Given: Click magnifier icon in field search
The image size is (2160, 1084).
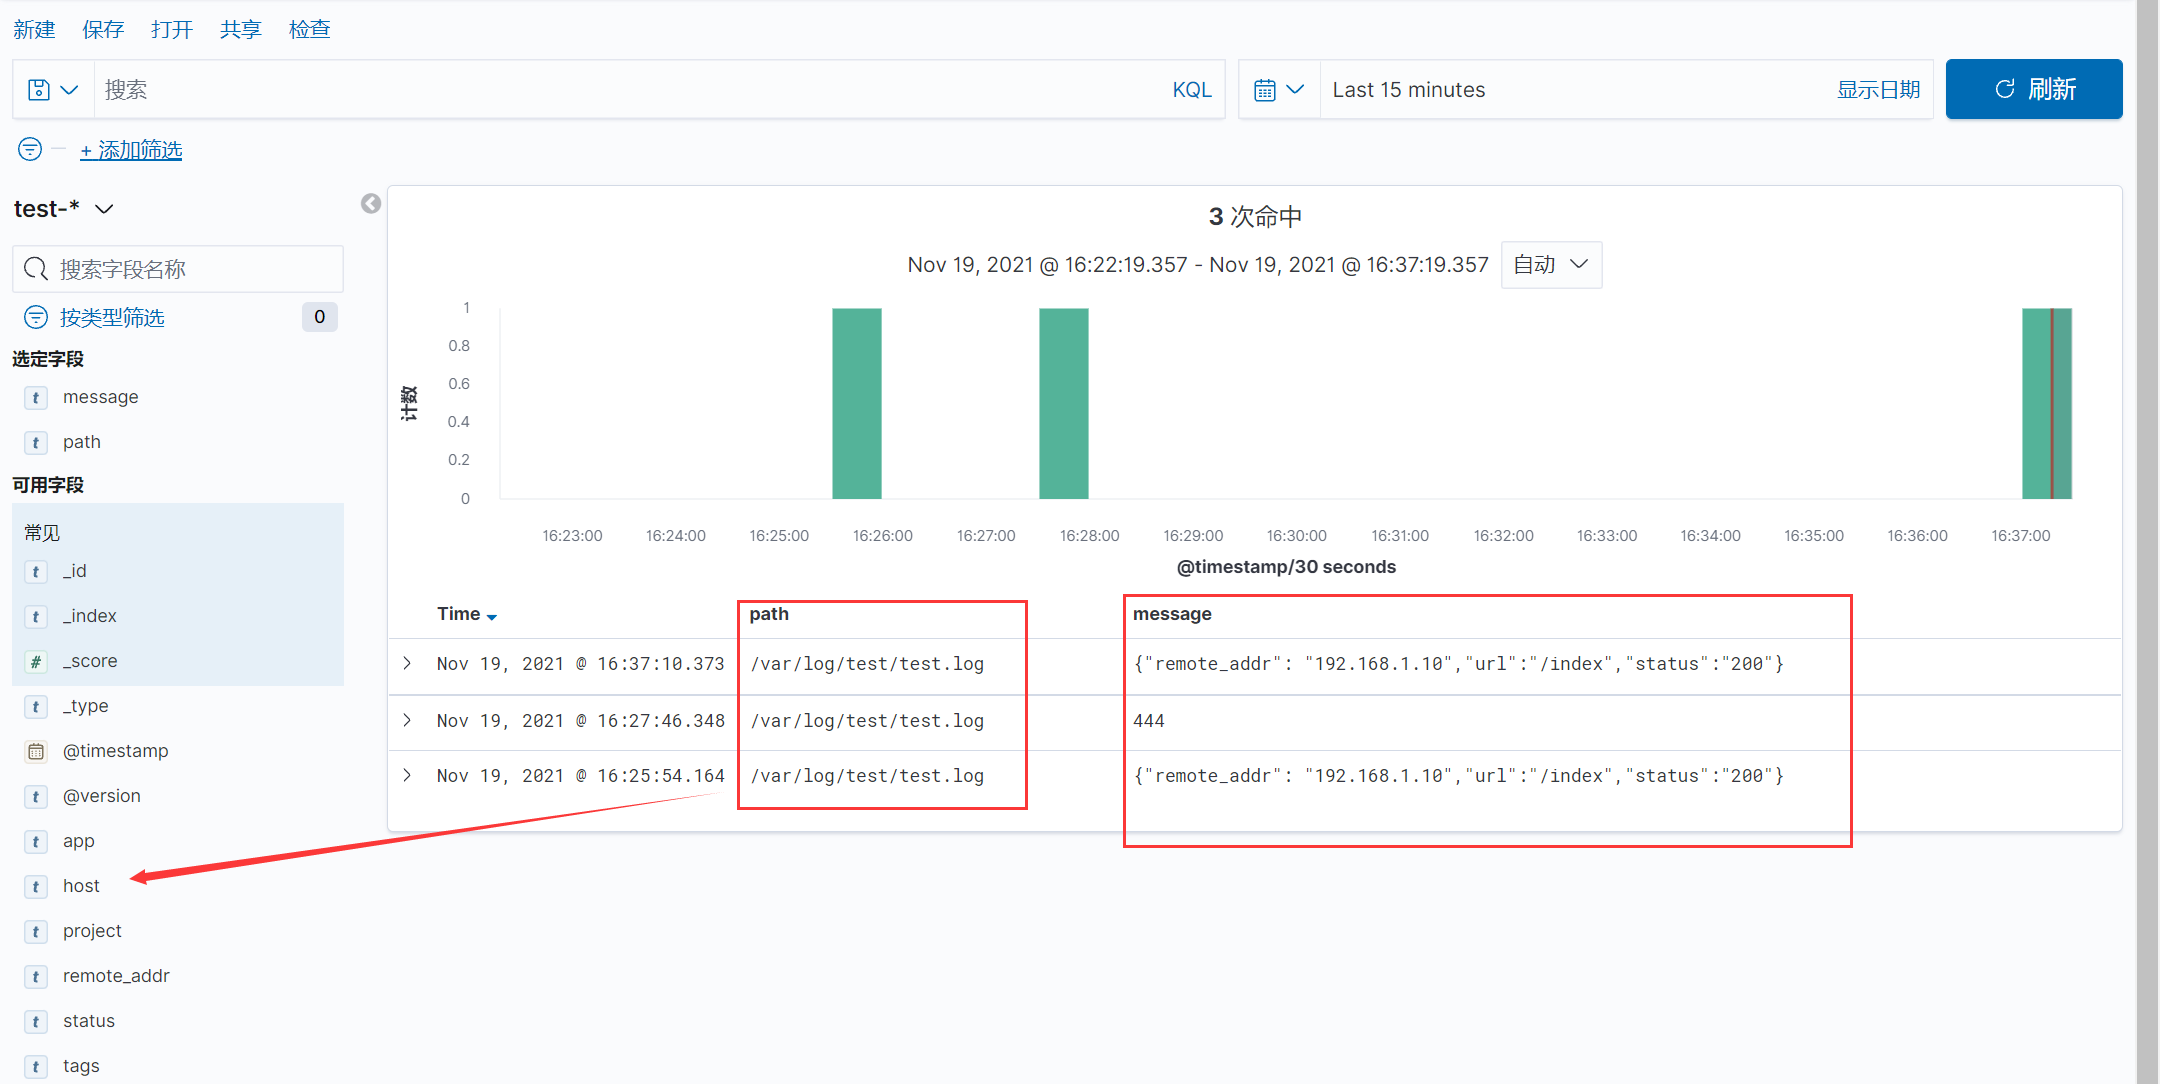Looking at the screenshot, I should click(36, 269).
